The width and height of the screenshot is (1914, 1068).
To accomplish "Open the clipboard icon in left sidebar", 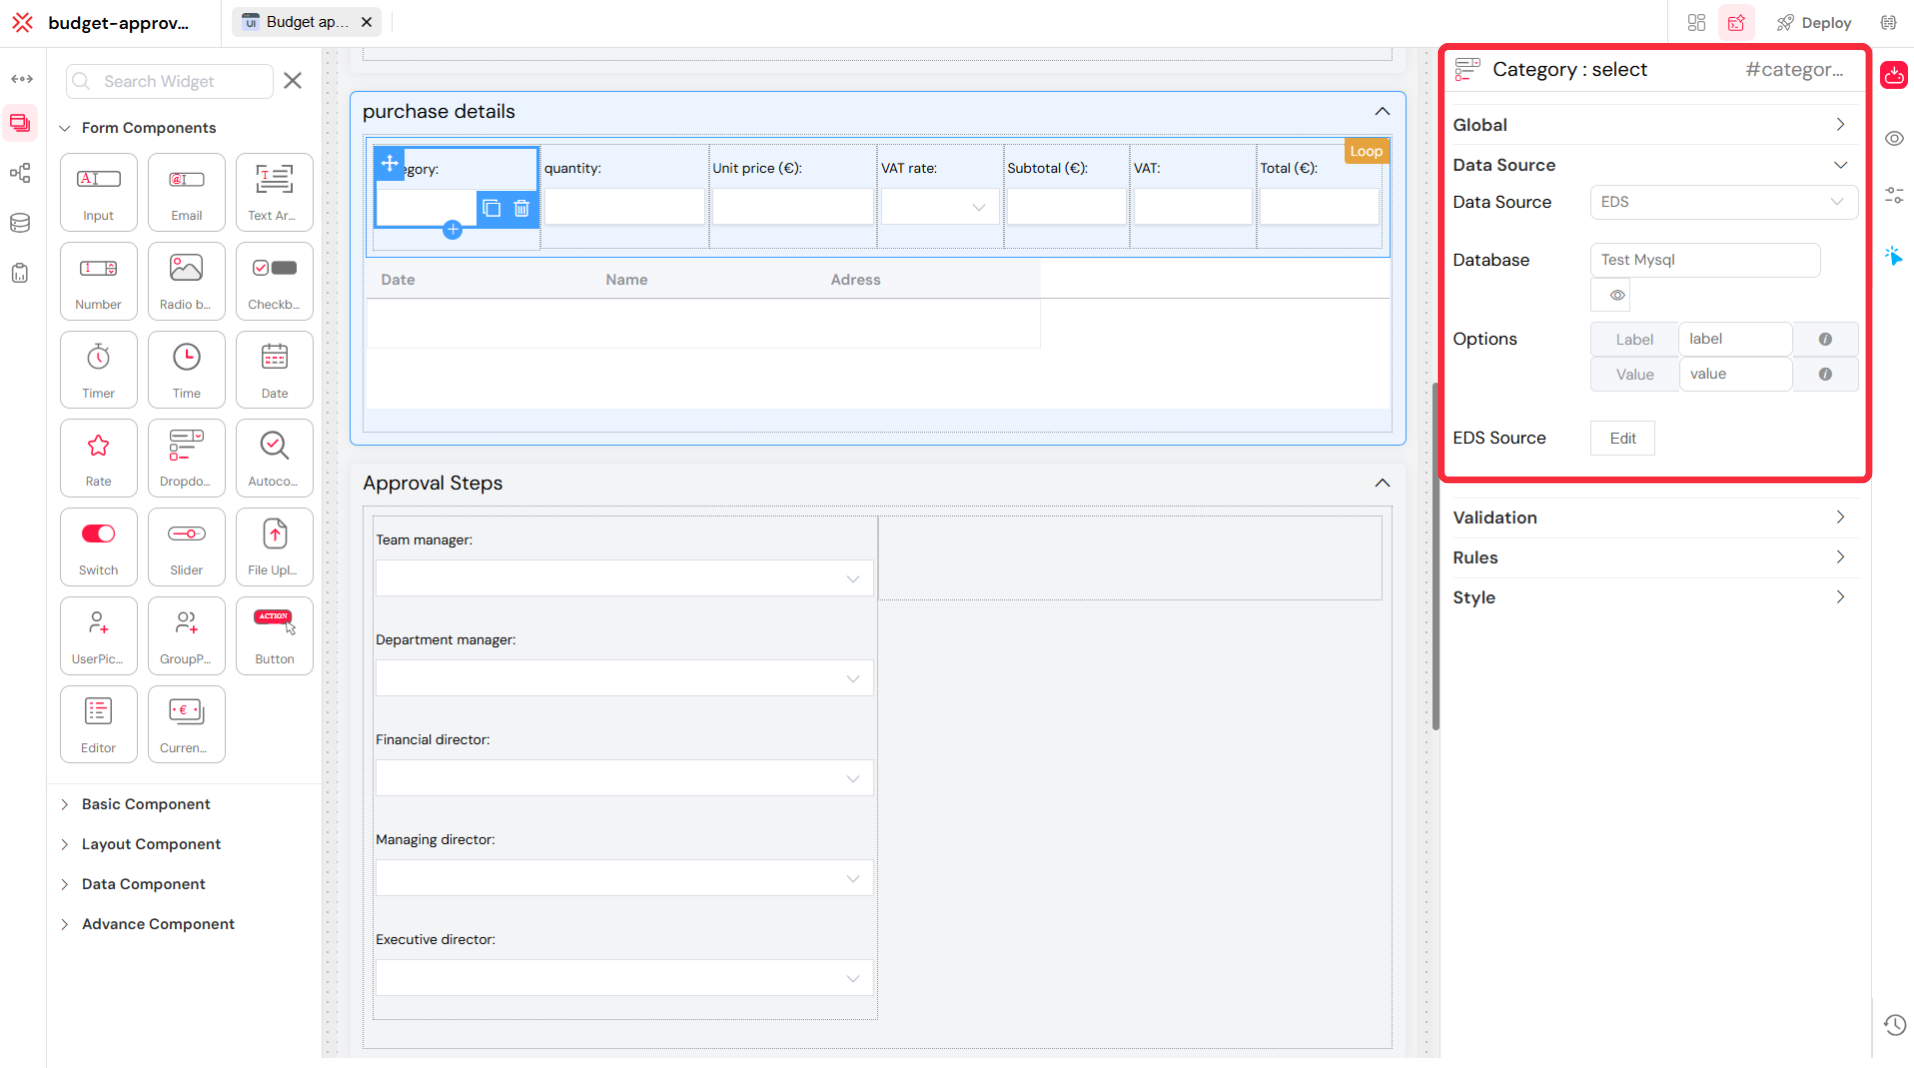I will 20,273.
